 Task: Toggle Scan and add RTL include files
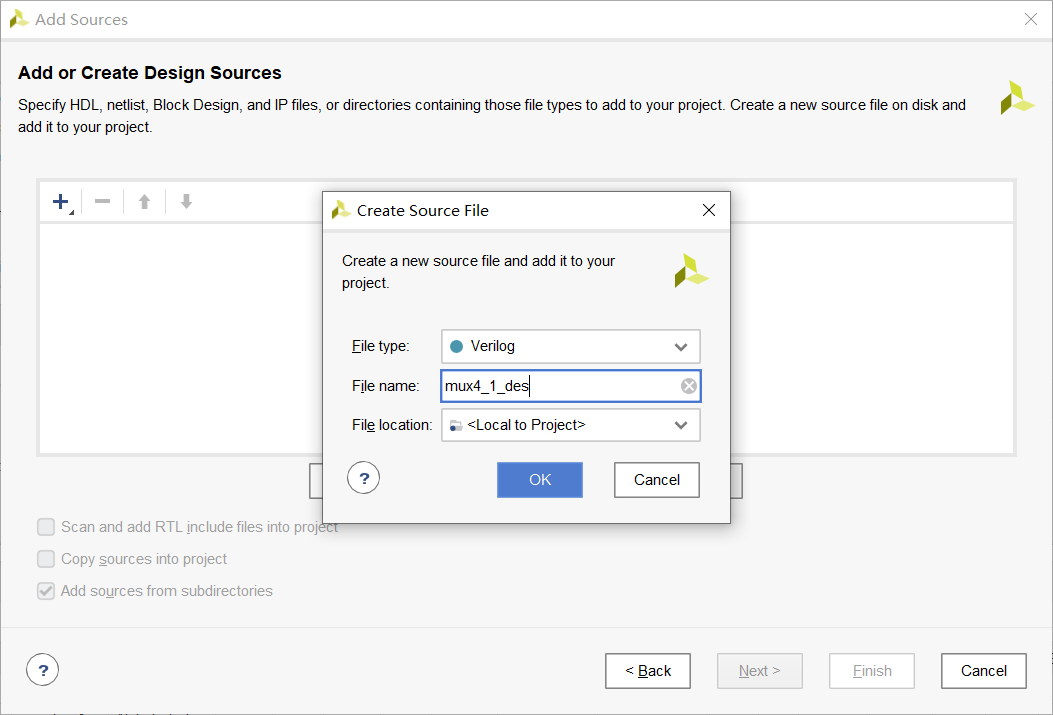46,527
